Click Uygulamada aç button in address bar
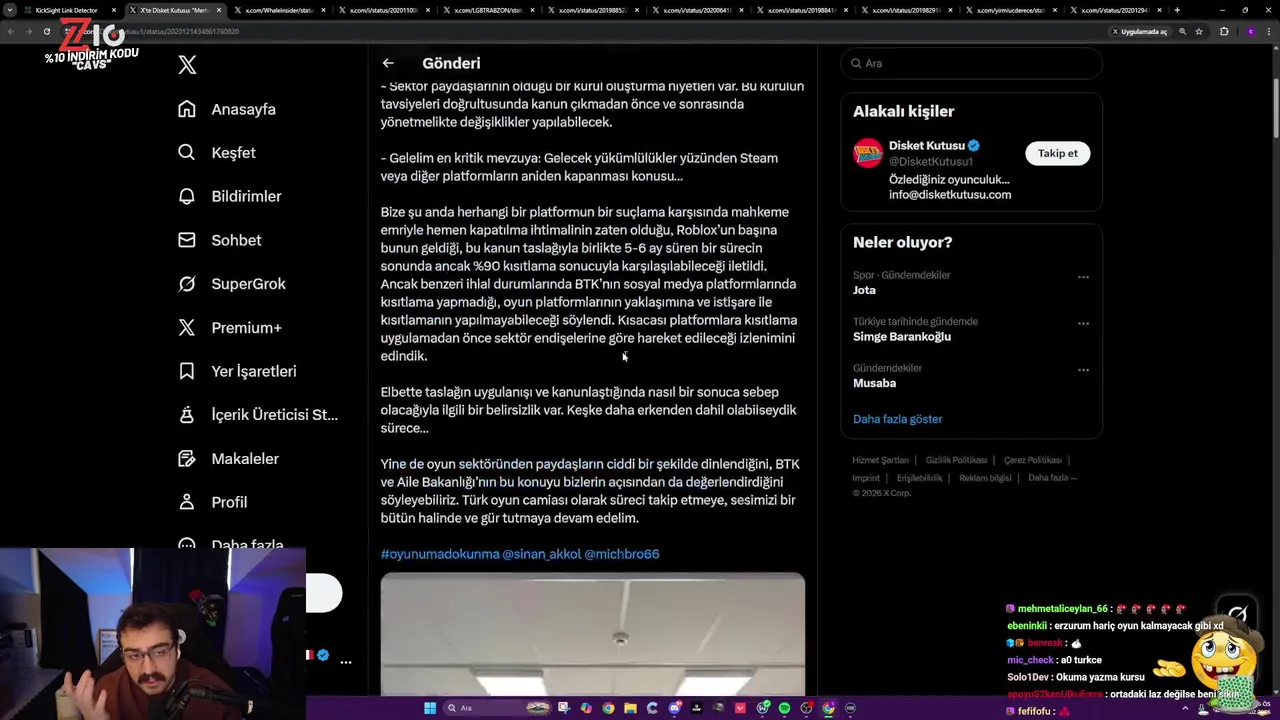Viewport: 1280px width, 720px height. click(x=1139, y=31)
